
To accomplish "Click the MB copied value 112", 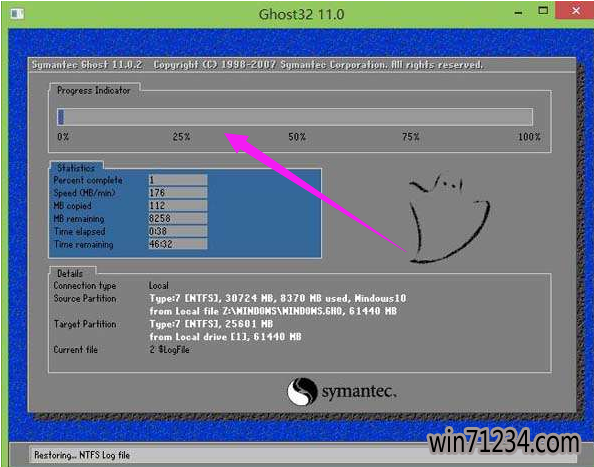I will (x=178, y=206).
